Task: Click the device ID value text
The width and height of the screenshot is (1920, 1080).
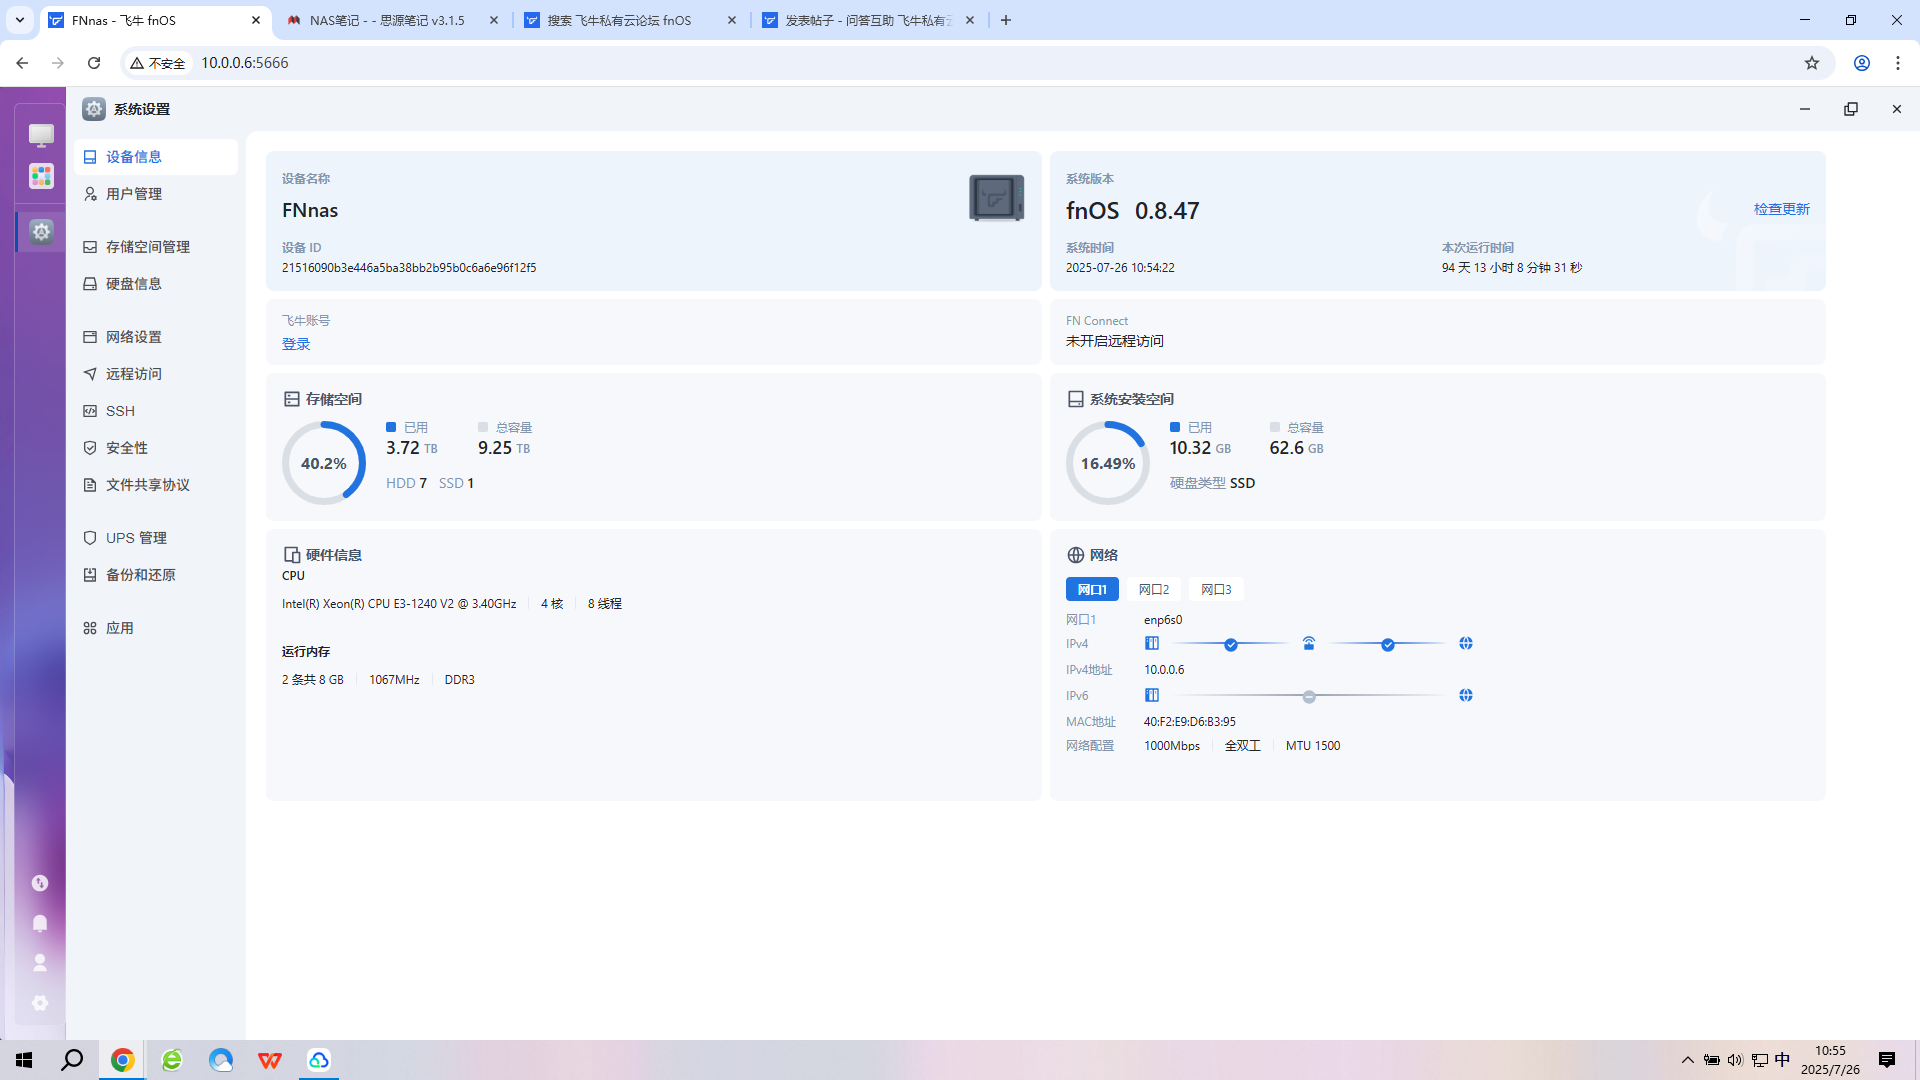Action: (409, 268)
